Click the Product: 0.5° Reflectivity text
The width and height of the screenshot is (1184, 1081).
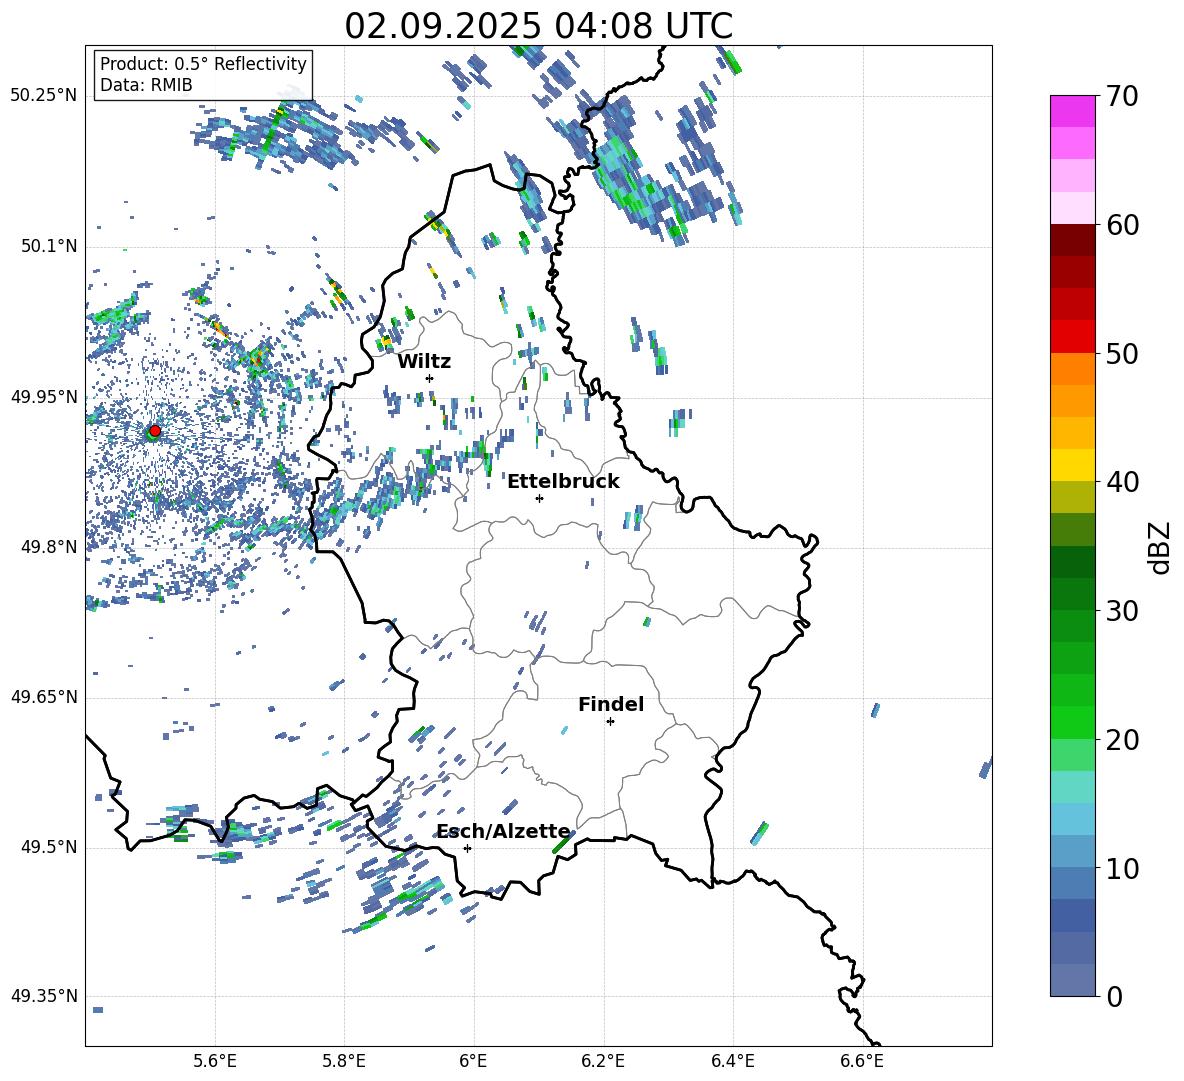point(203,64)
